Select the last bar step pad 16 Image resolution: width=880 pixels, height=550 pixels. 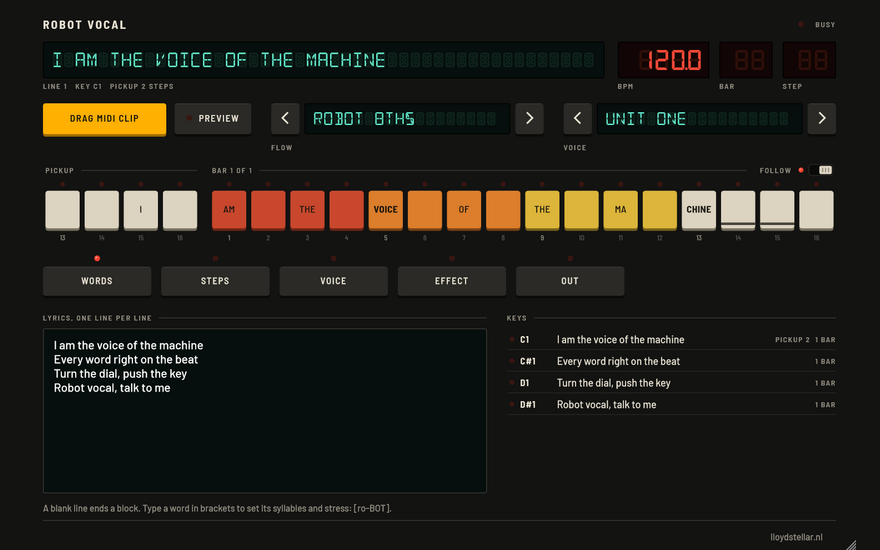[816, 210]
